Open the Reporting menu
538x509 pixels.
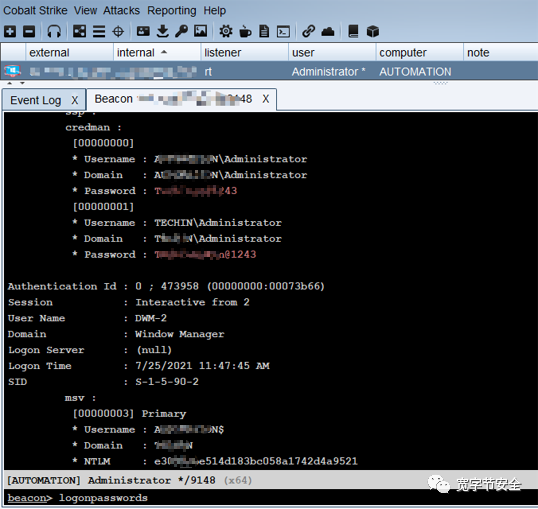pyautogui.click(x=172, y=11)
